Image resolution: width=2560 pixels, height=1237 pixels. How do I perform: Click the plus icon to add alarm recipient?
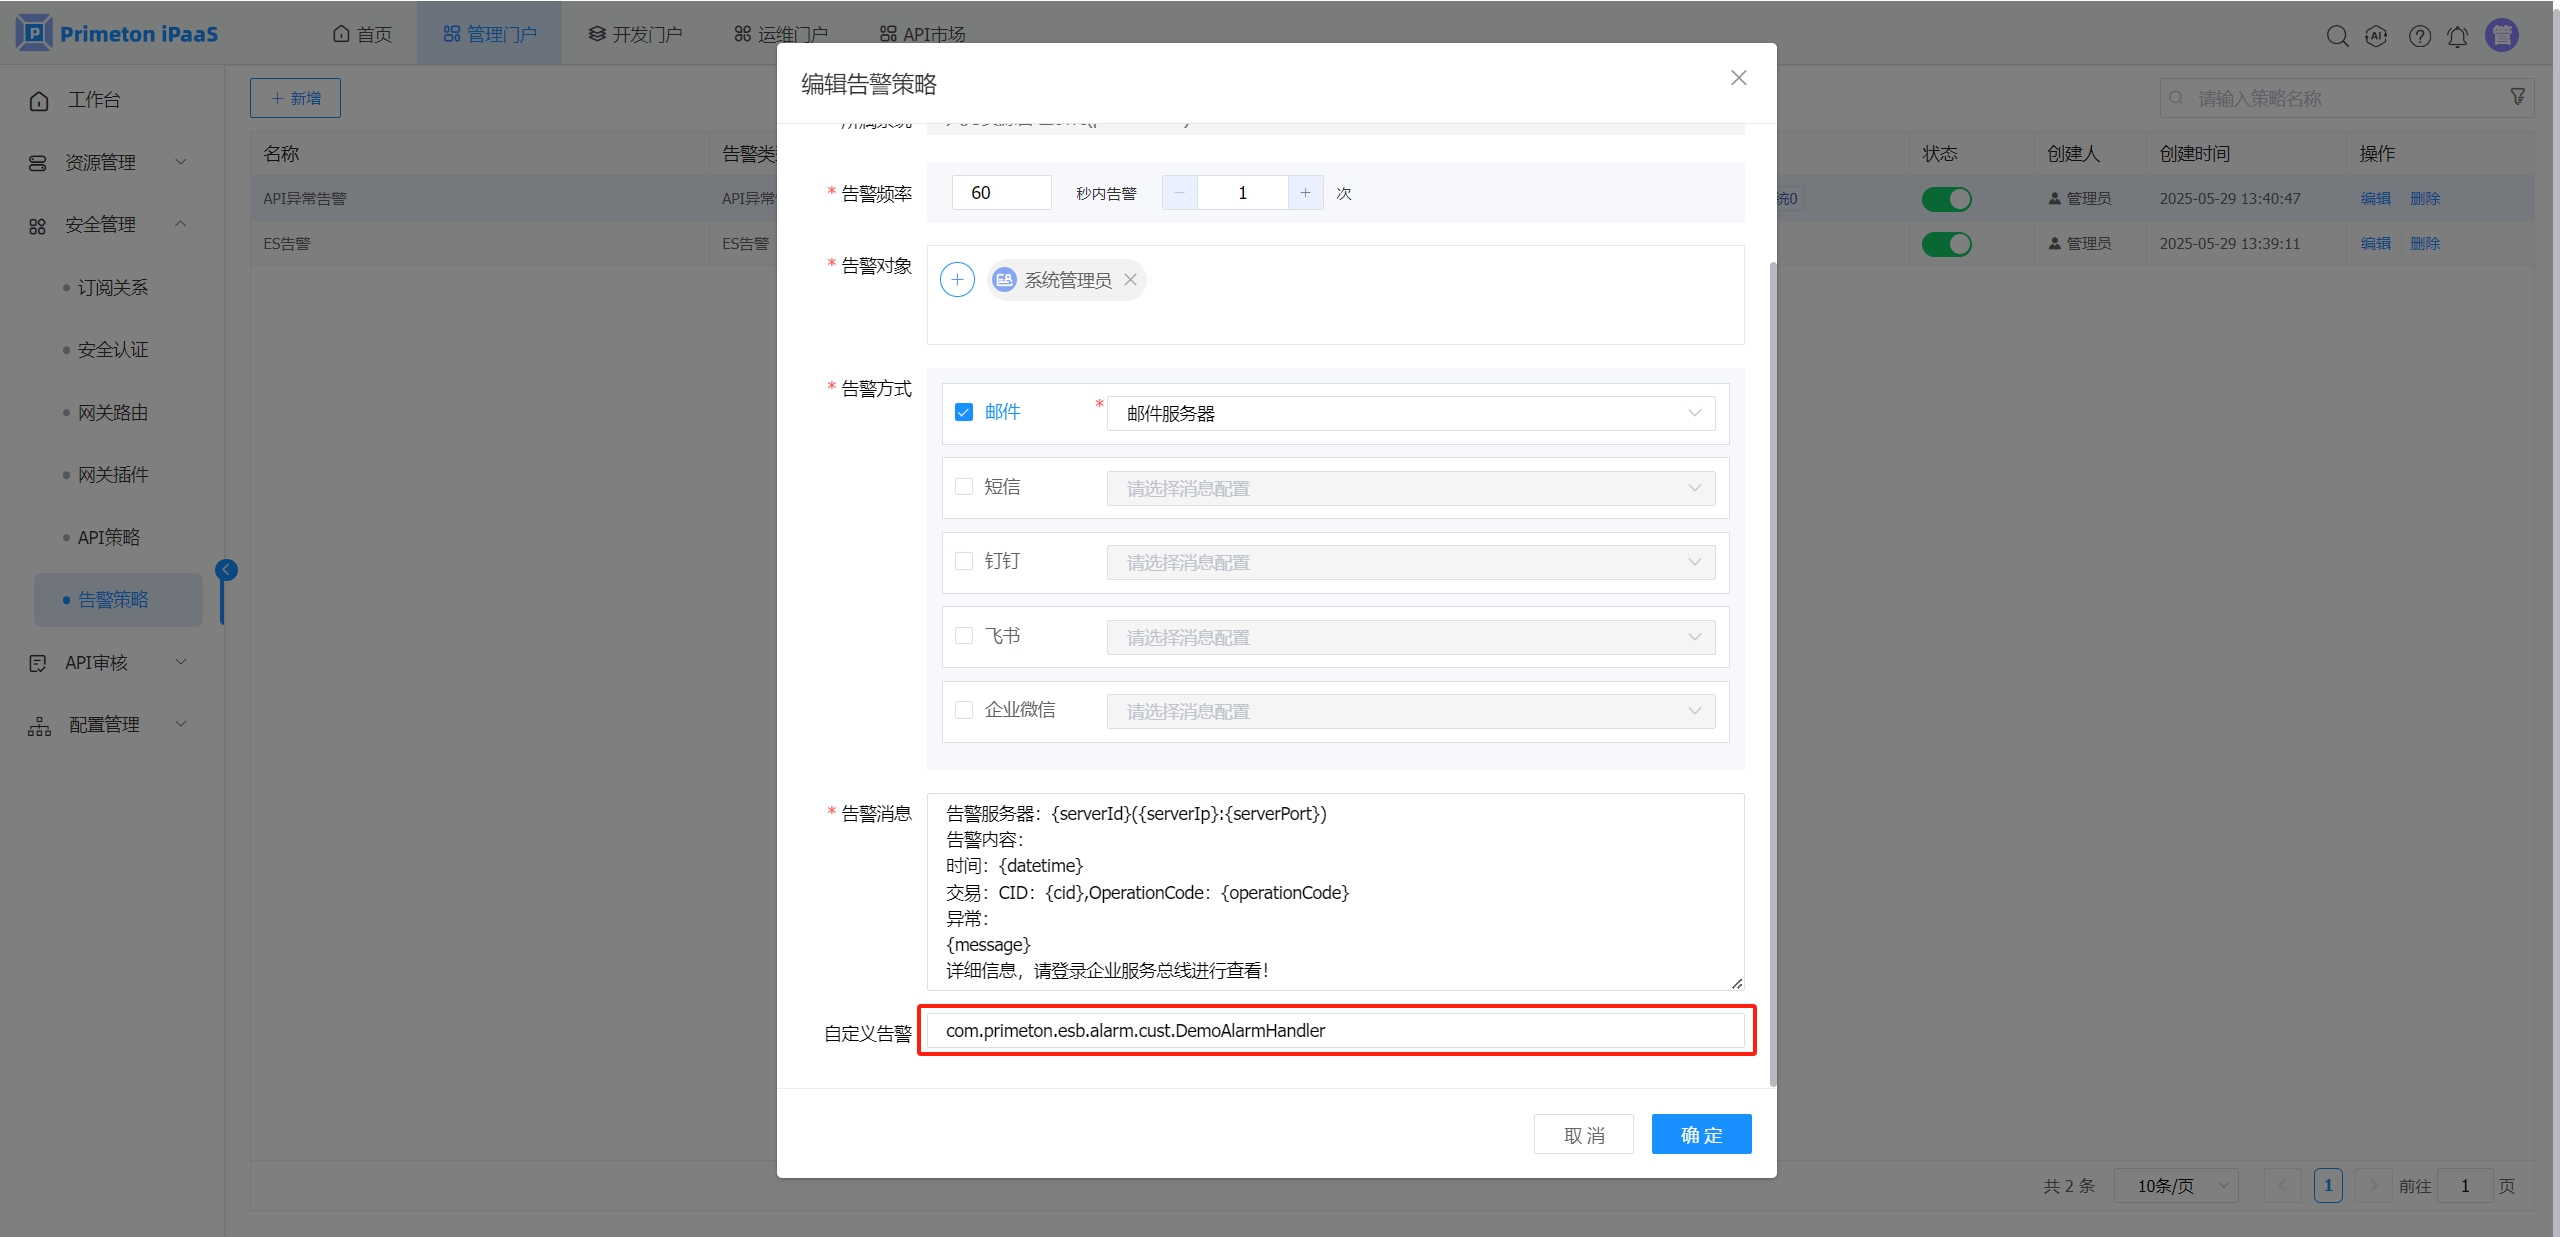pos(957,280)
